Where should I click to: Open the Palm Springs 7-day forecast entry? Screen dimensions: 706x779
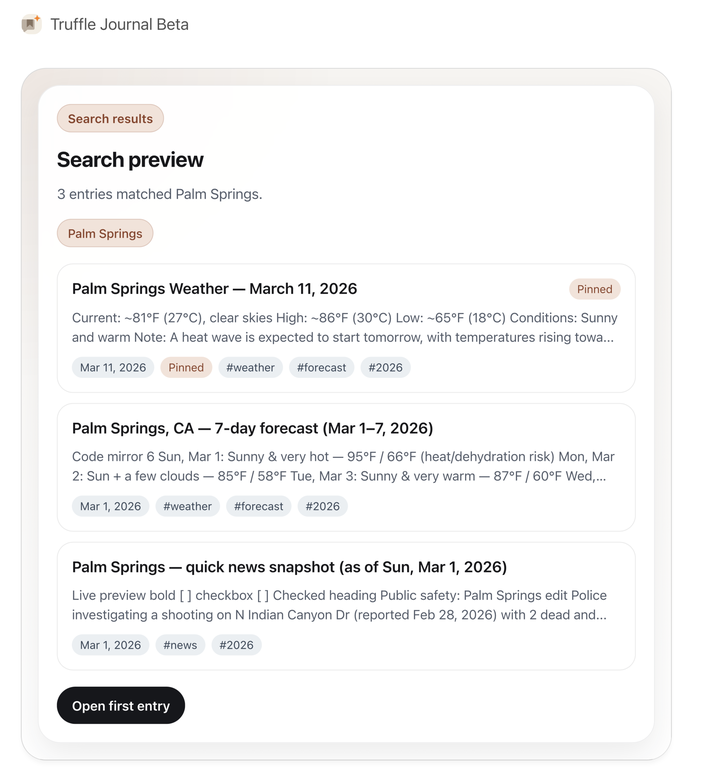[x=252, y=428]
